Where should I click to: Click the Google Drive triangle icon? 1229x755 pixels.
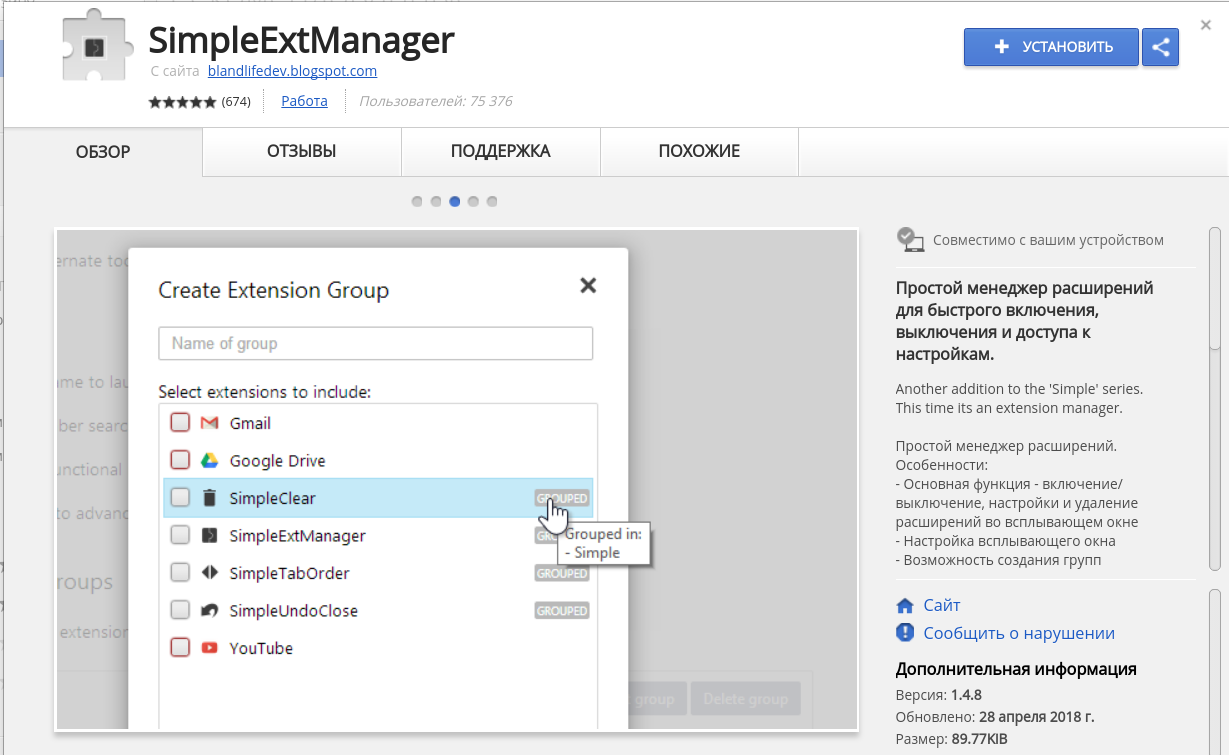(209, 461)
